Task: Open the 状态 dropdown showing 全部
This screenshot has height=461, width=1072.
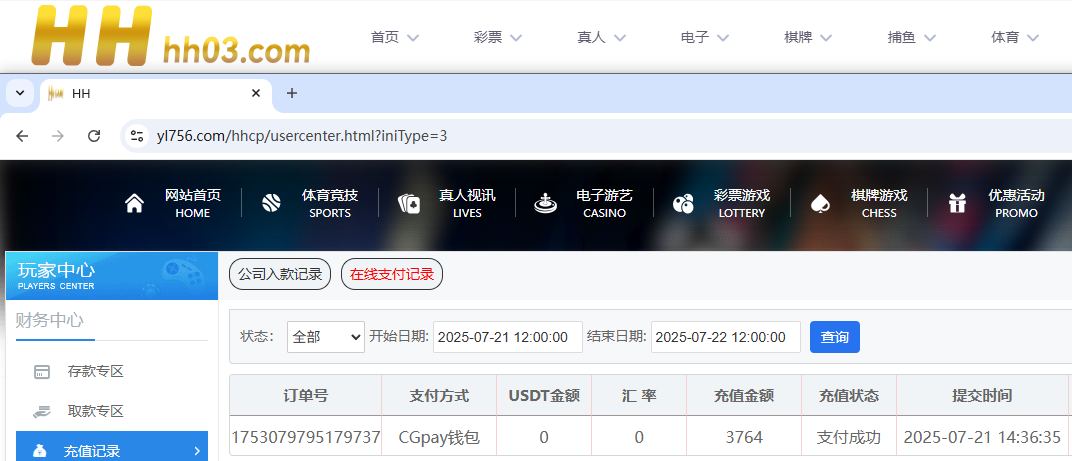Action: (x=326, y=337)
